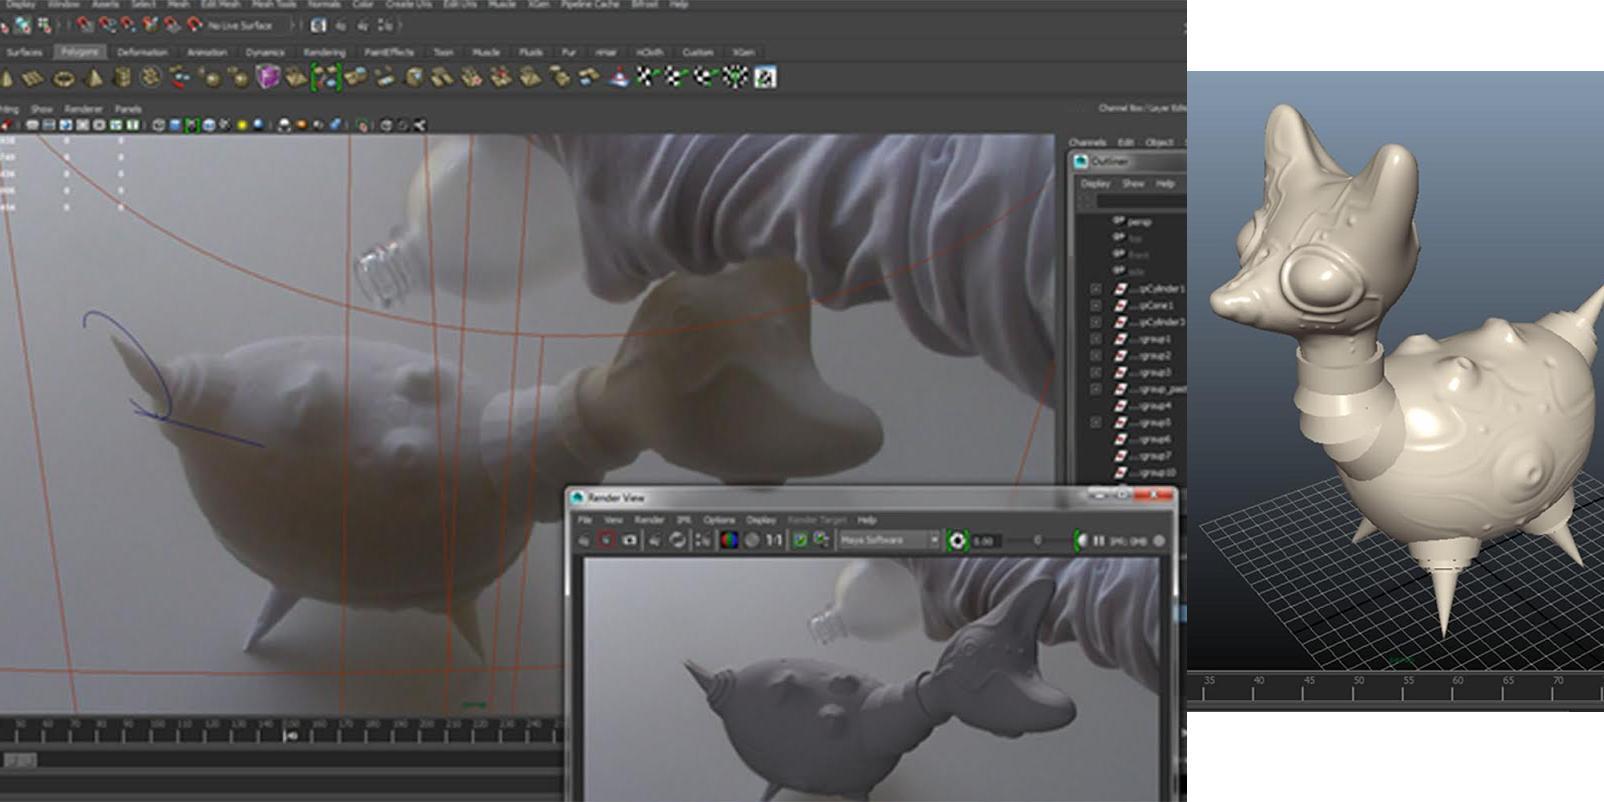The image size is (1604, 802).
Task: Click the Render View exposure ring icon
Action: coord(957,540)
